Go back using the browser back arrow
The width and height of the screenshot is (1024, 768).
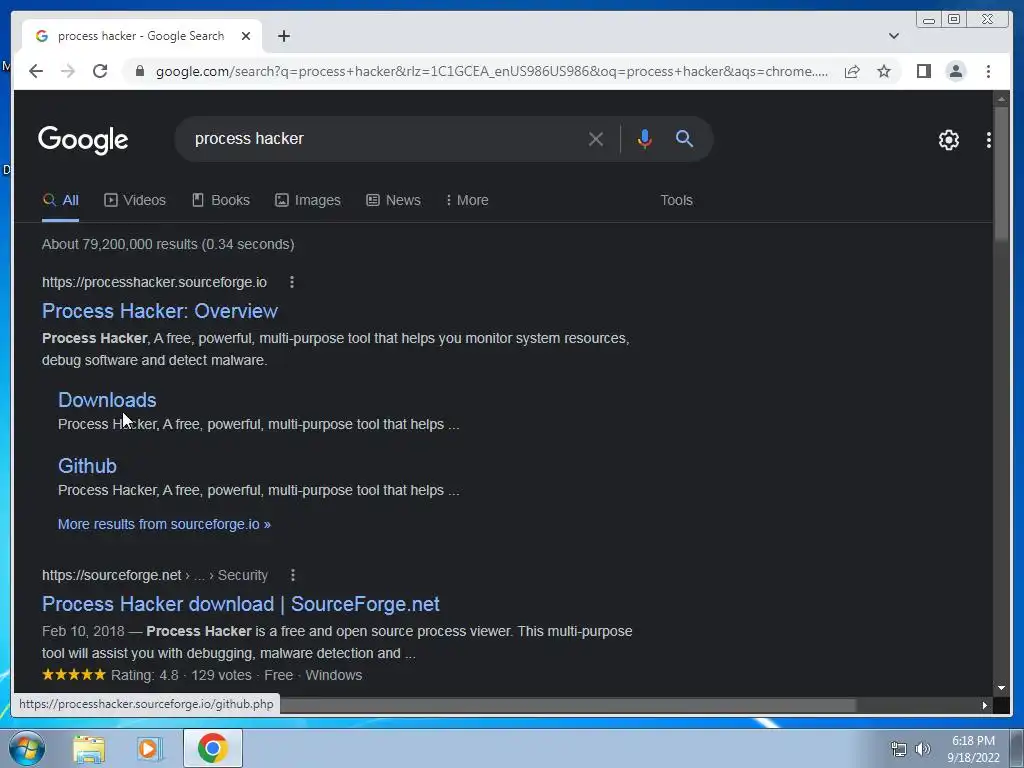click(x=36, y=71)
